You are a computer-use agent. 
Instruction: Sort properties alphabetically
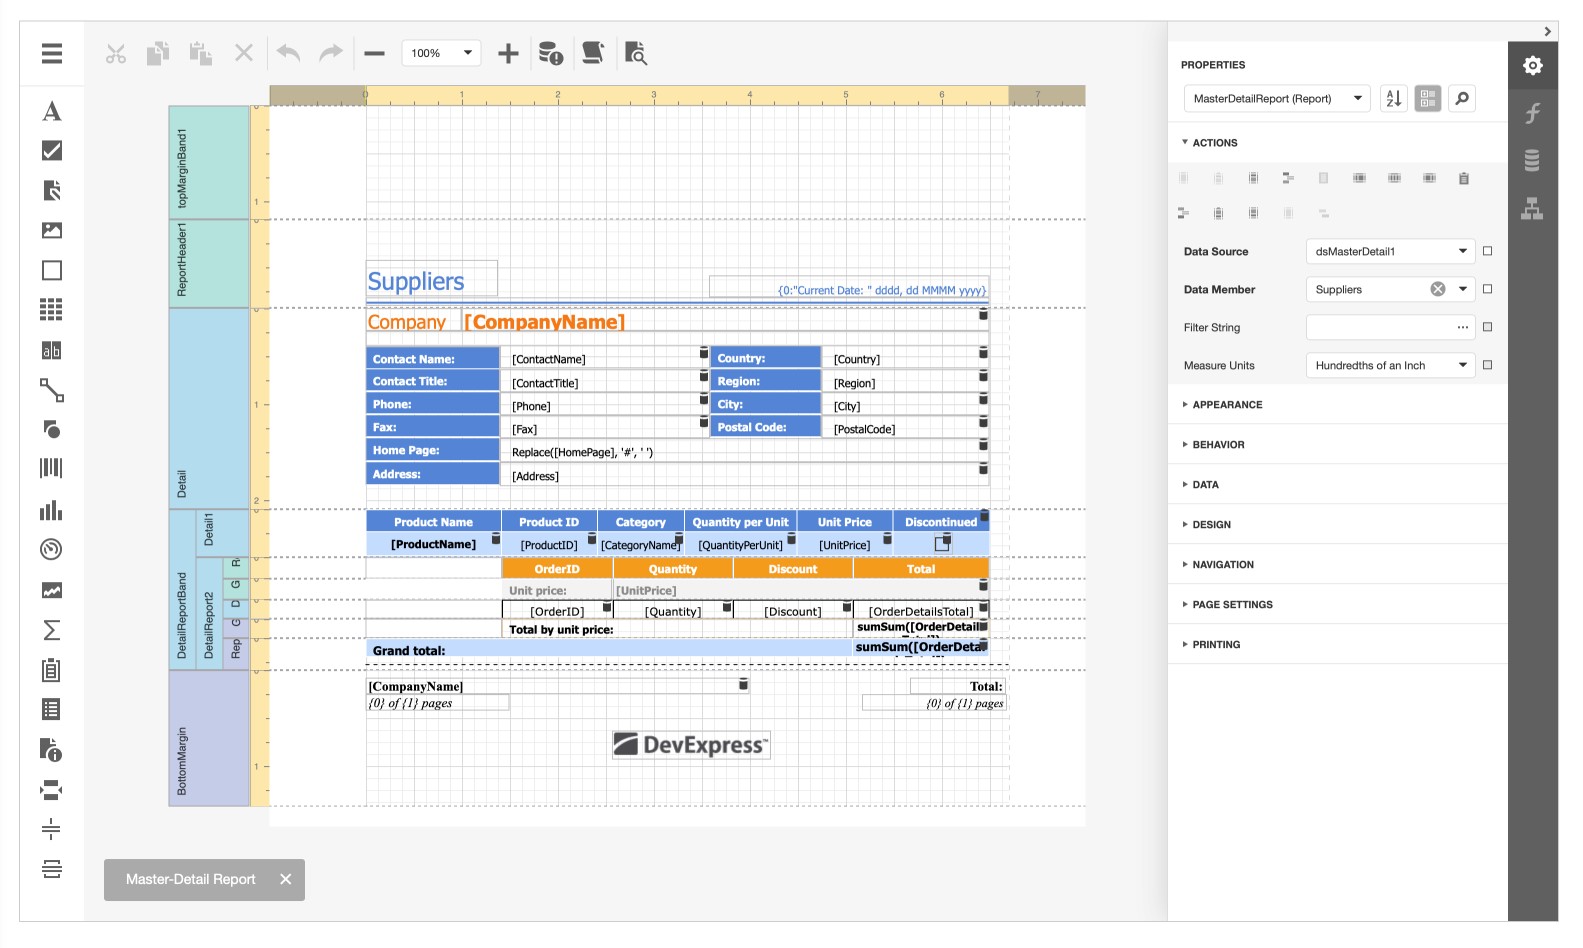pos(1394,99)
